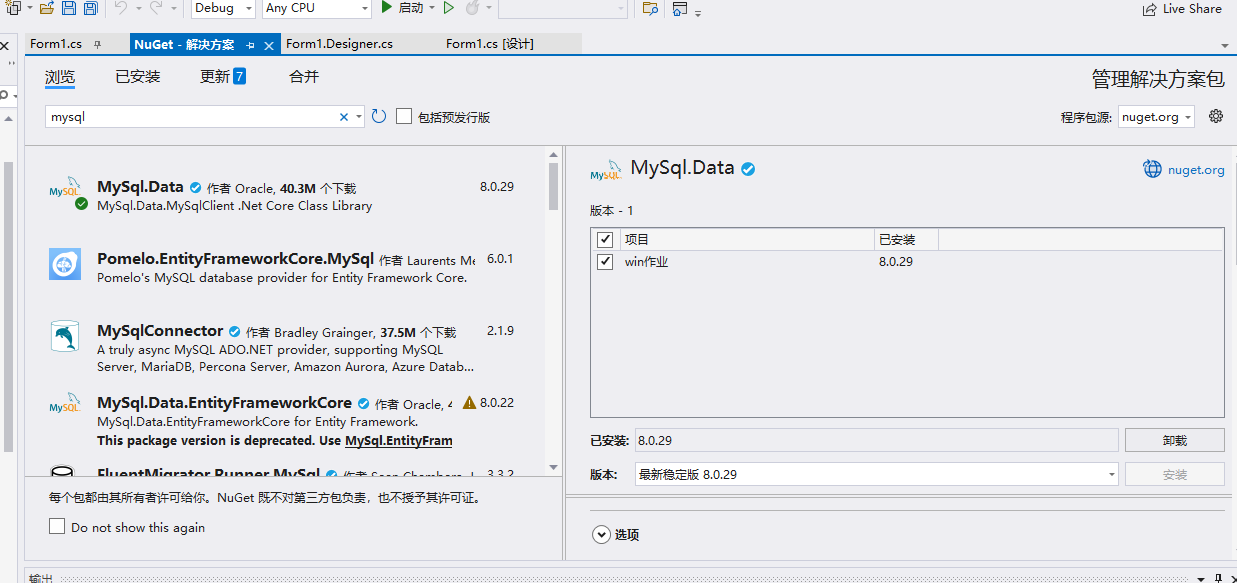
Task: Select the Updates (更新) tab
Action: [x=222, y=77]
